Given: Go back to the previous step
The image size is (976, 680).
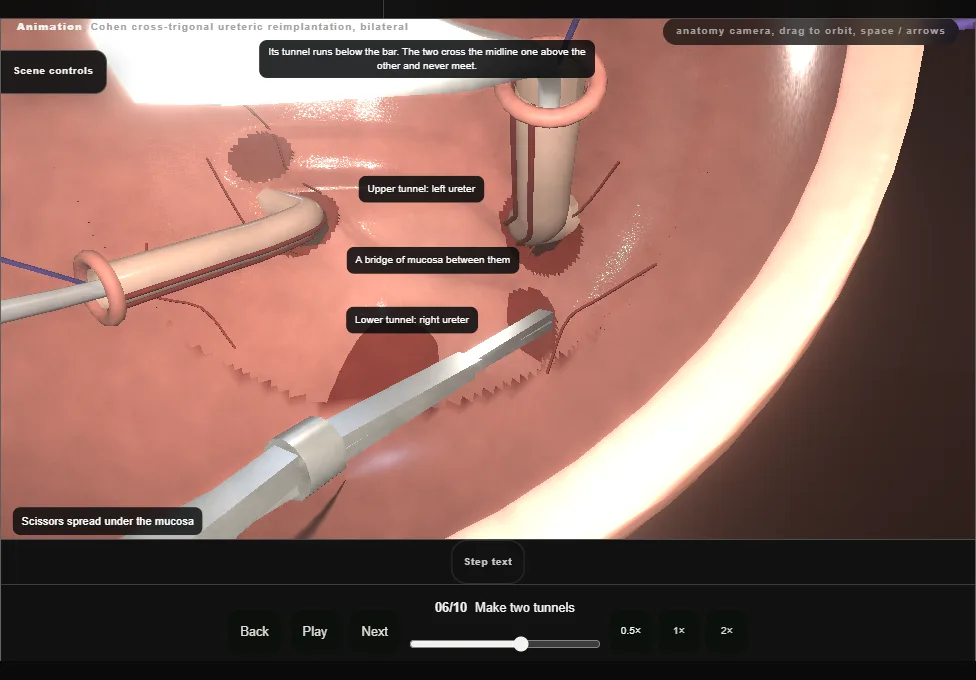Looking at the screenshot, I should (x=255, y=631).
